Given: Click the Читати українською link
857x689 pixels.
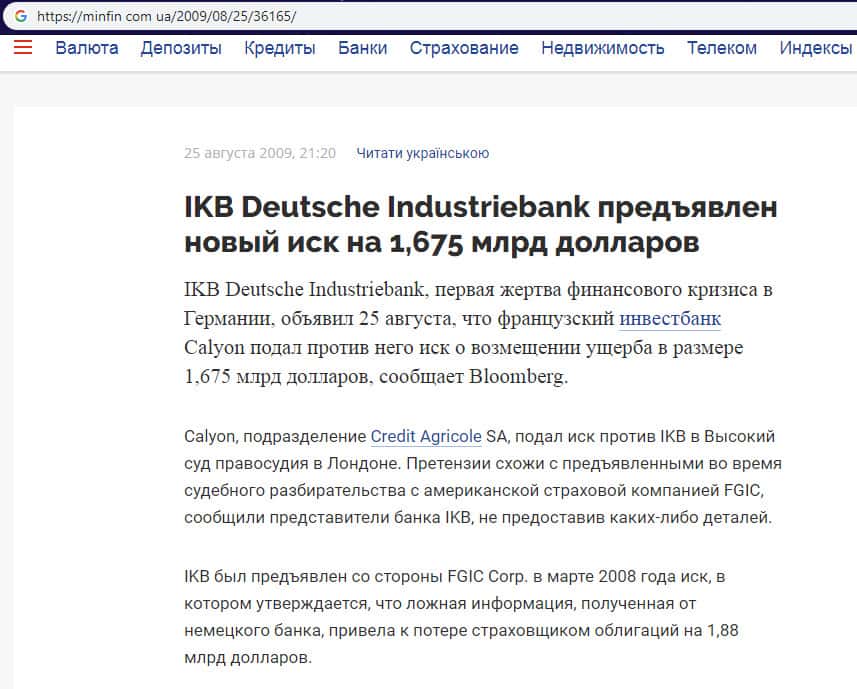Looking at the screenshot, I should (x=422, y=153).
